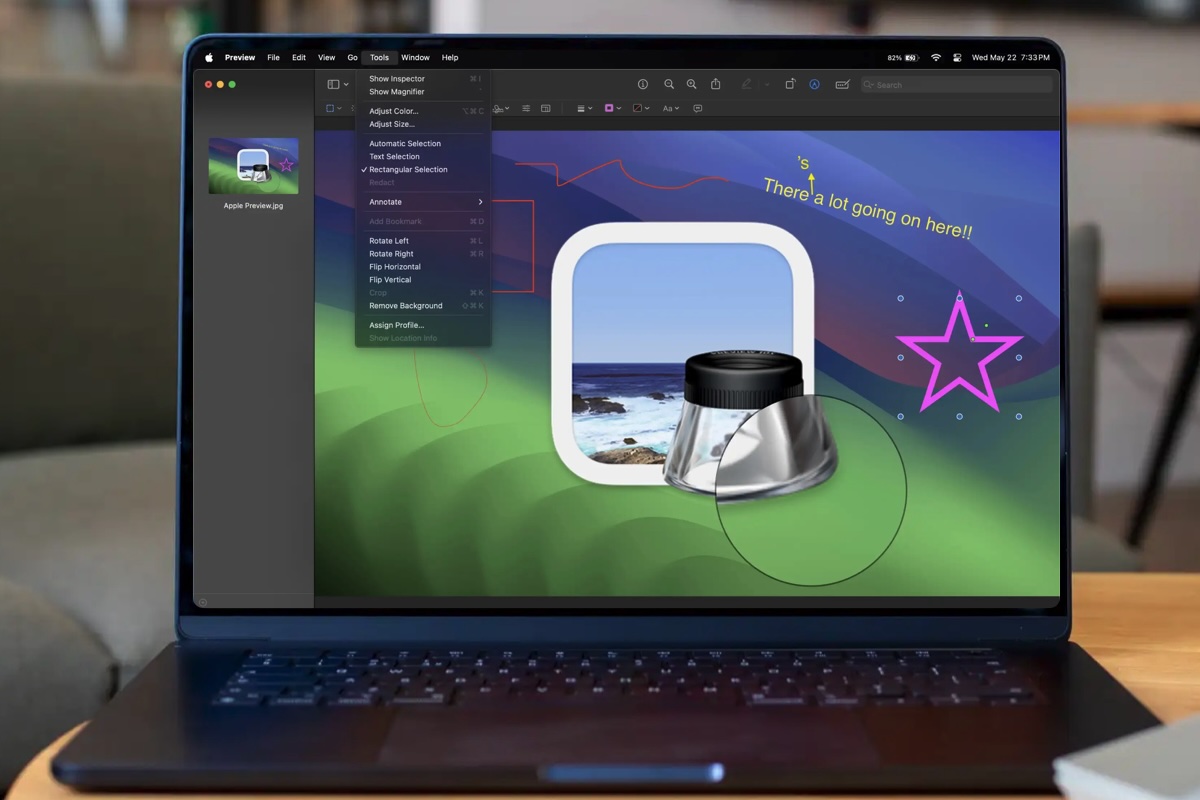Enable Automatic Selection mode

(x=404, y=143)
